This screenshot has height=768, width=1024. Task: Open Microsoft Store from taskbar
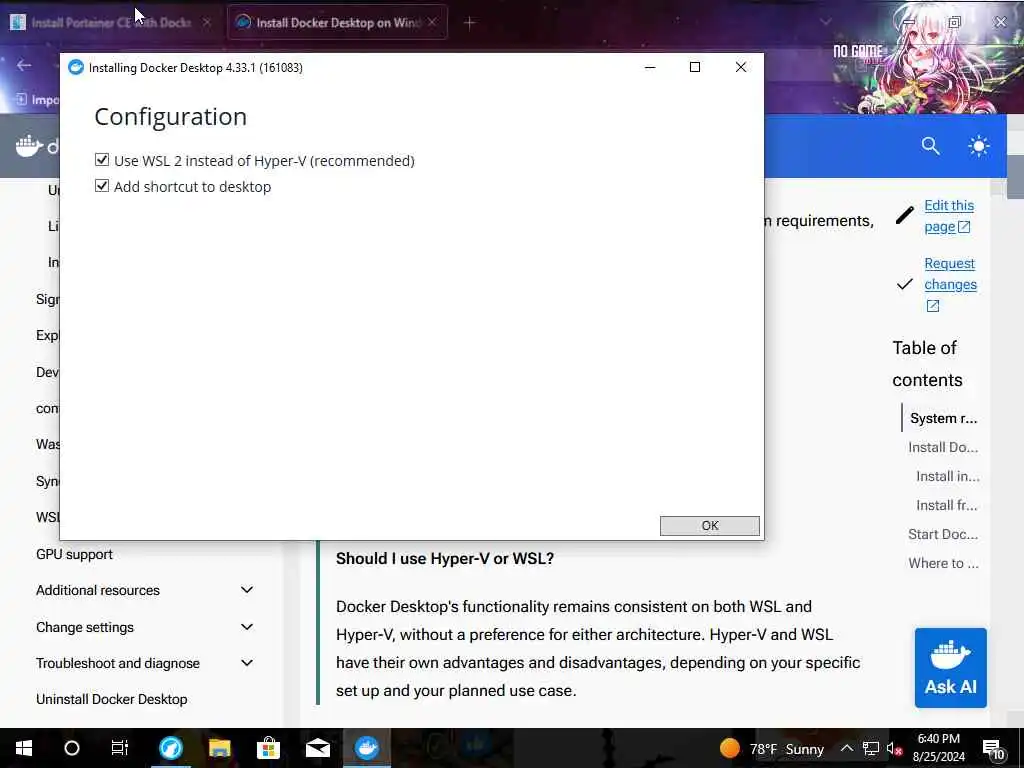[268, 748]
